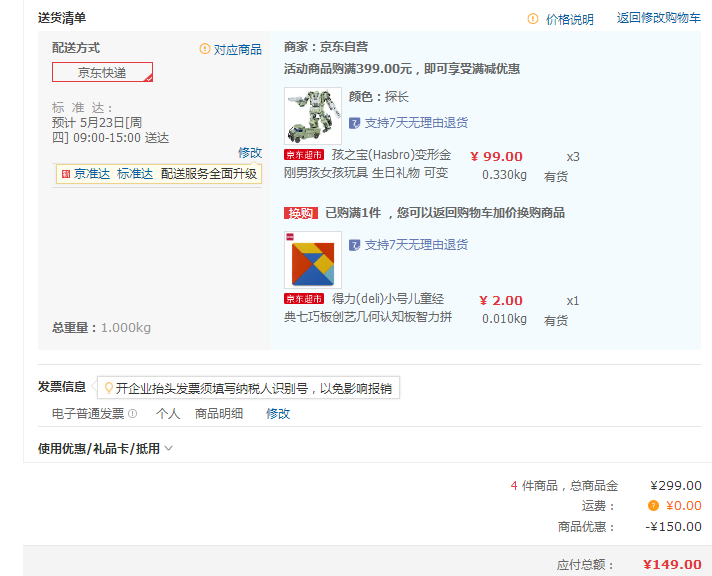Image resolution: width=712 pixels, height=576 pixels.
Task: Open the 标准达 link
Action: click(x=135, y=174)
